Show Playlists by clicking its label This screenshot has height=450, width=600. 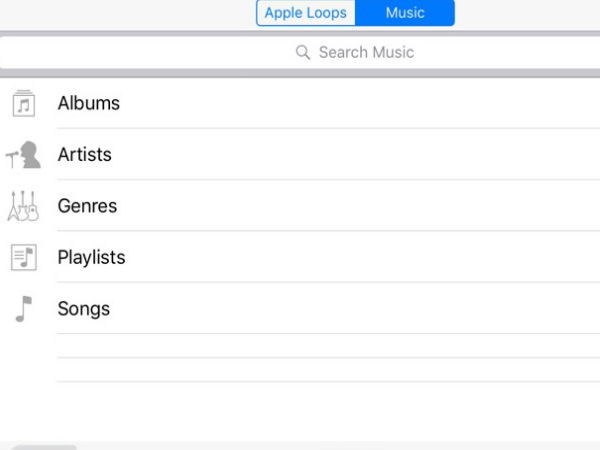click(91, 257)
